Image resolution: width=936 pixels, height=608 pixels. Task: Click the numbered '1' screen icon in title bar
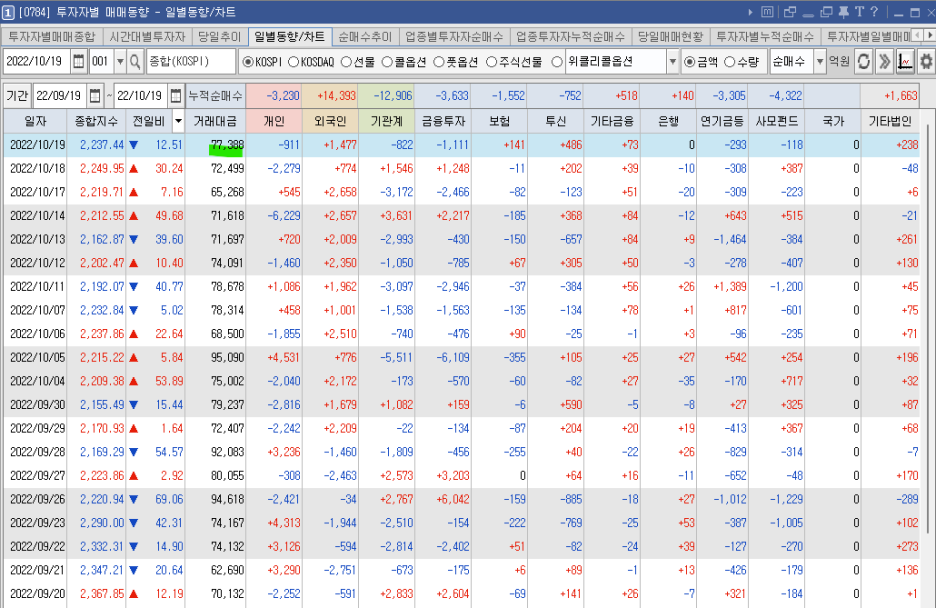tap(8, 12)
